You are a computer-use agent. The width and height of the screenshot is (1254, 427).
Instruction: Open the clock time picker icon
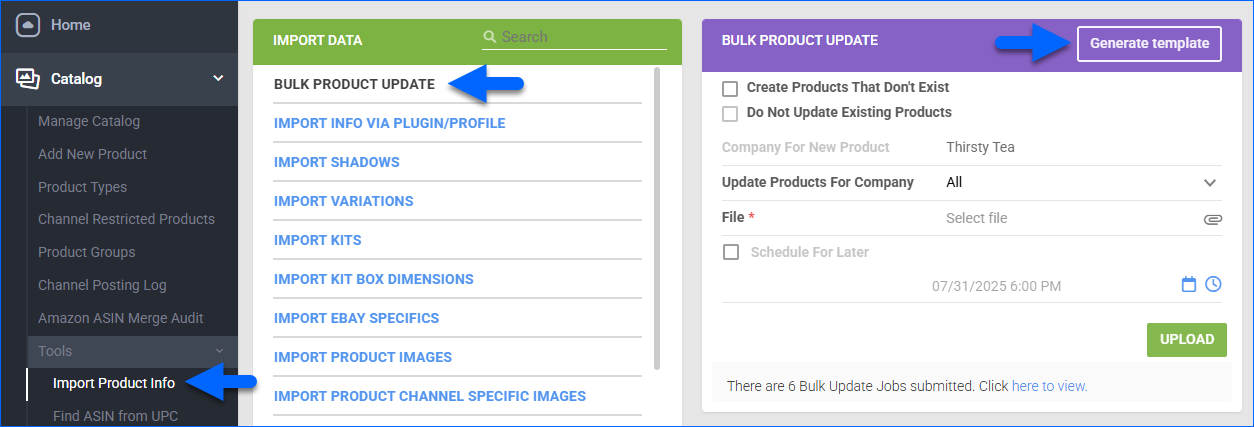(1213, 285)
